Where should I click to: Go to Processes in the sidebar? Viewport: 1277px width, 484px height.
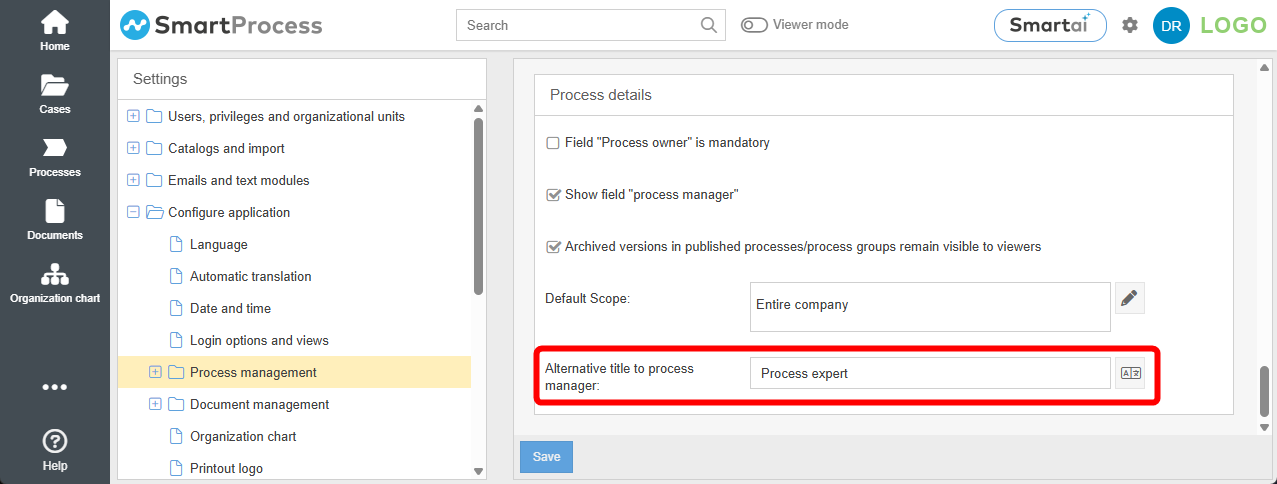click(x=55, y=157)
